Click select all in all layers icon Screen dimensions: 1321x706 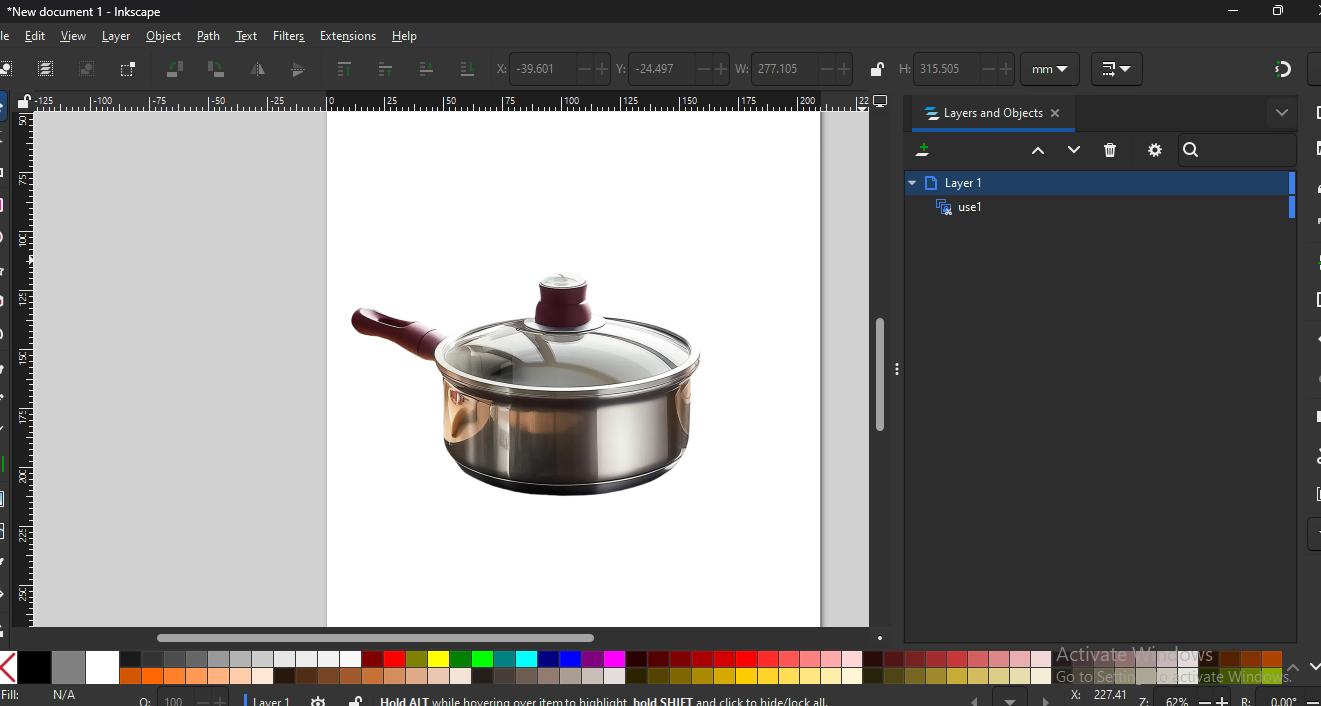pos(45,69)
